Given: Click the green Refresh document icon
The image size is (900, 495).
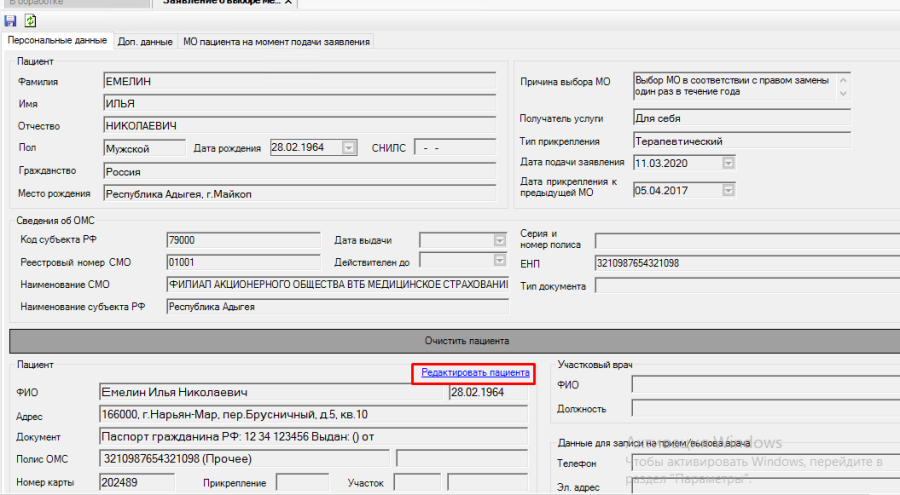Looking at the screenshot, I should 30,21.
